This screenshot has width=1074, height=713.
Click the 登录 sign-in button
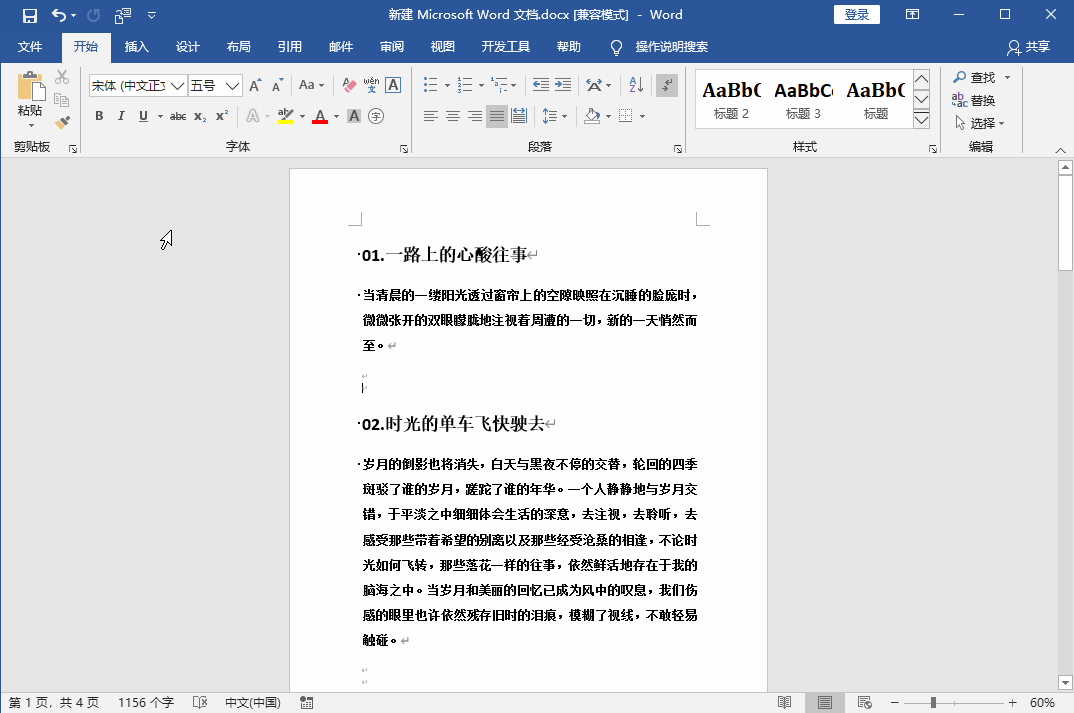click(x=856, y=14)
